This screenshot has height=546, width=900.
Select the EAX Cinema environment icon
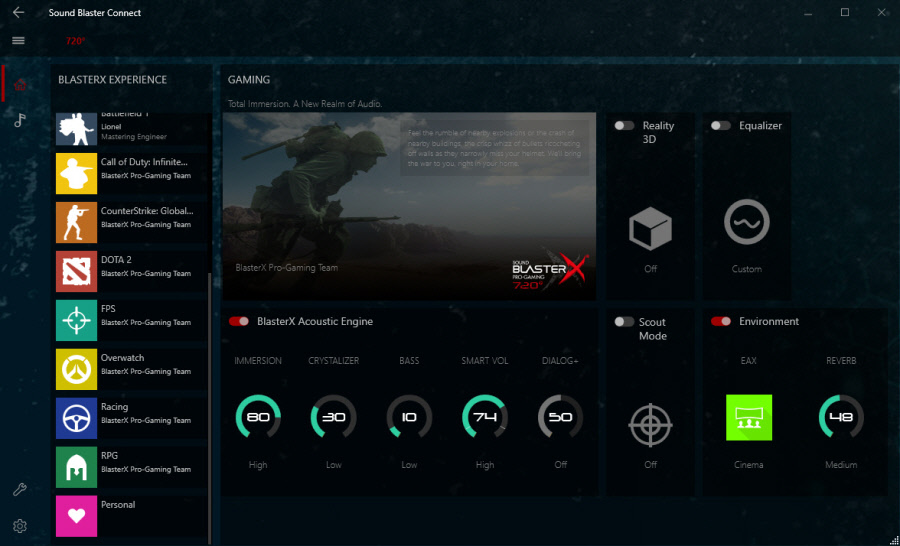[x=748, y=416]
